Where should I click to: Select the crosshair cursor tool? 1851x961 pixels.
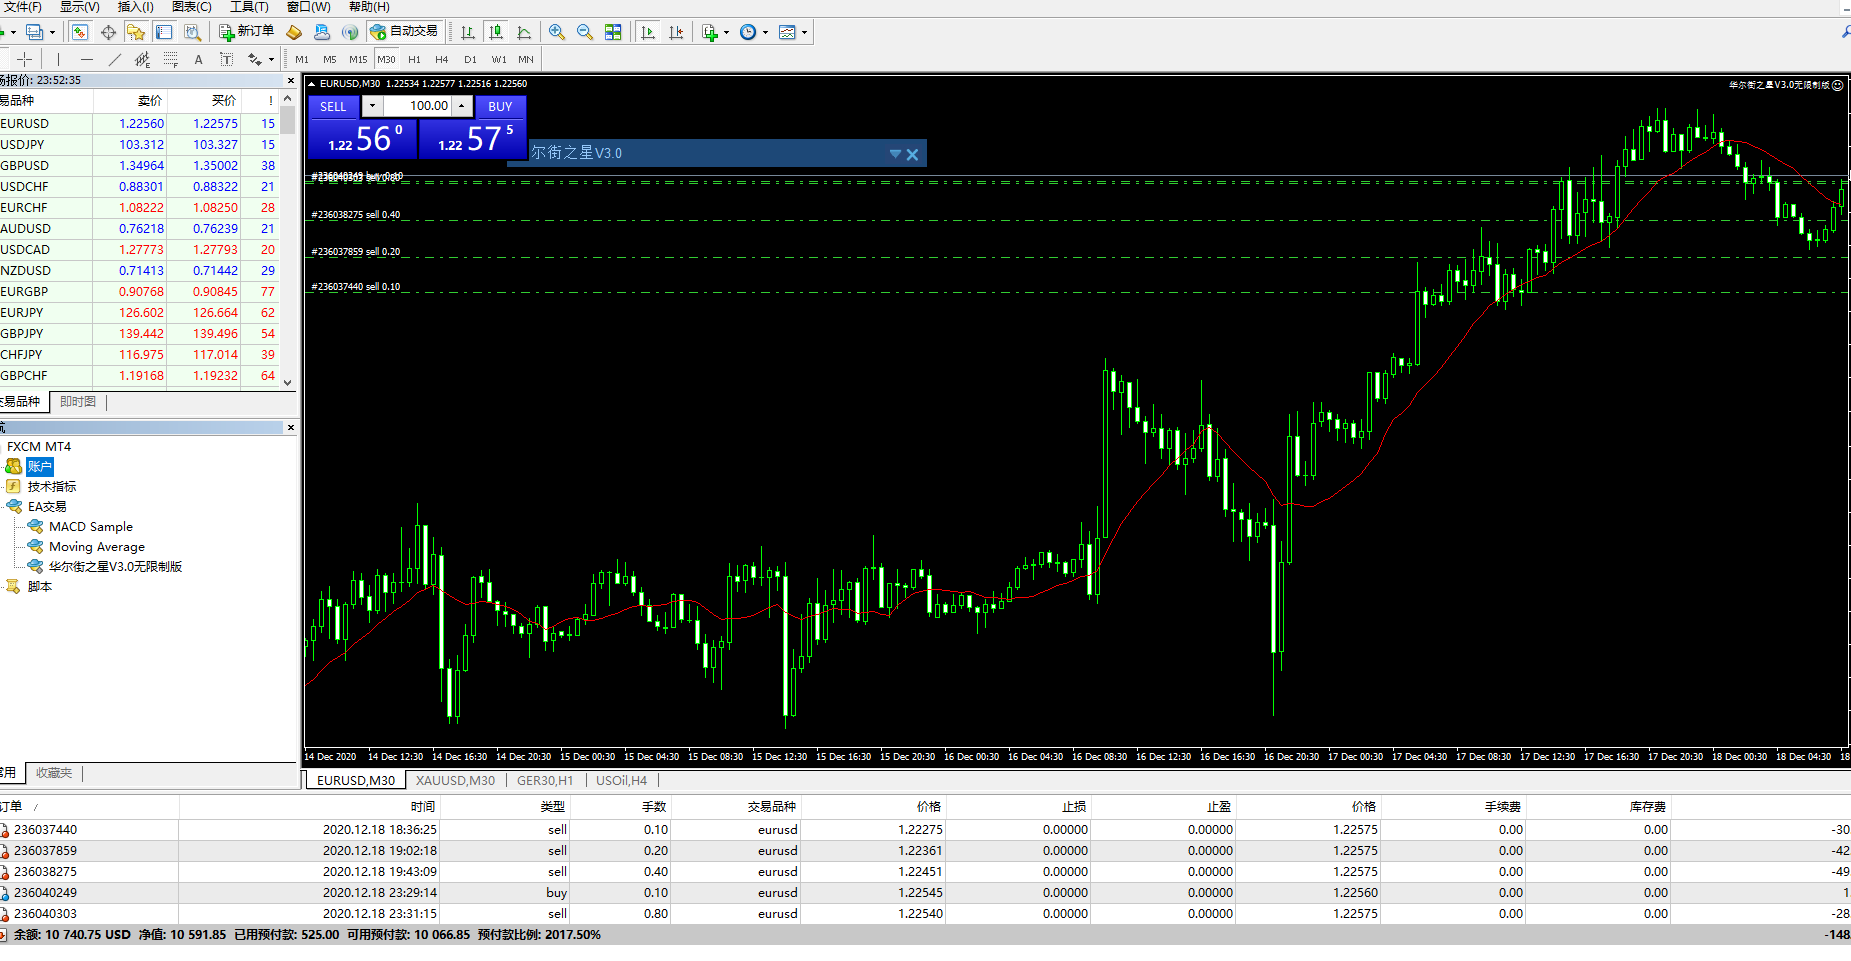coord(25,59)
